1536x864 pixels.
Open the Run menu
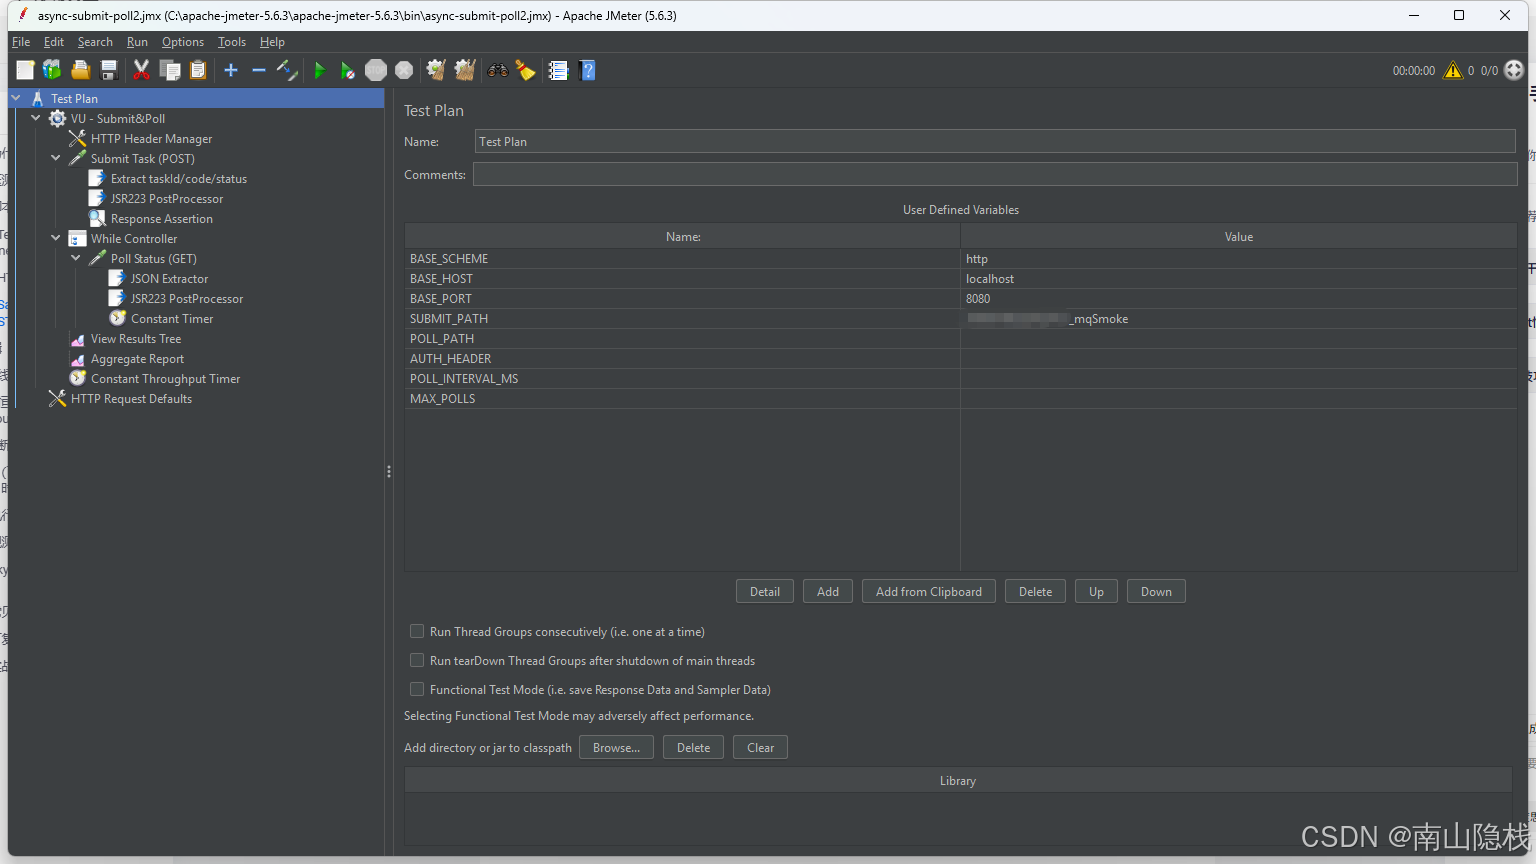click(137, 42)
